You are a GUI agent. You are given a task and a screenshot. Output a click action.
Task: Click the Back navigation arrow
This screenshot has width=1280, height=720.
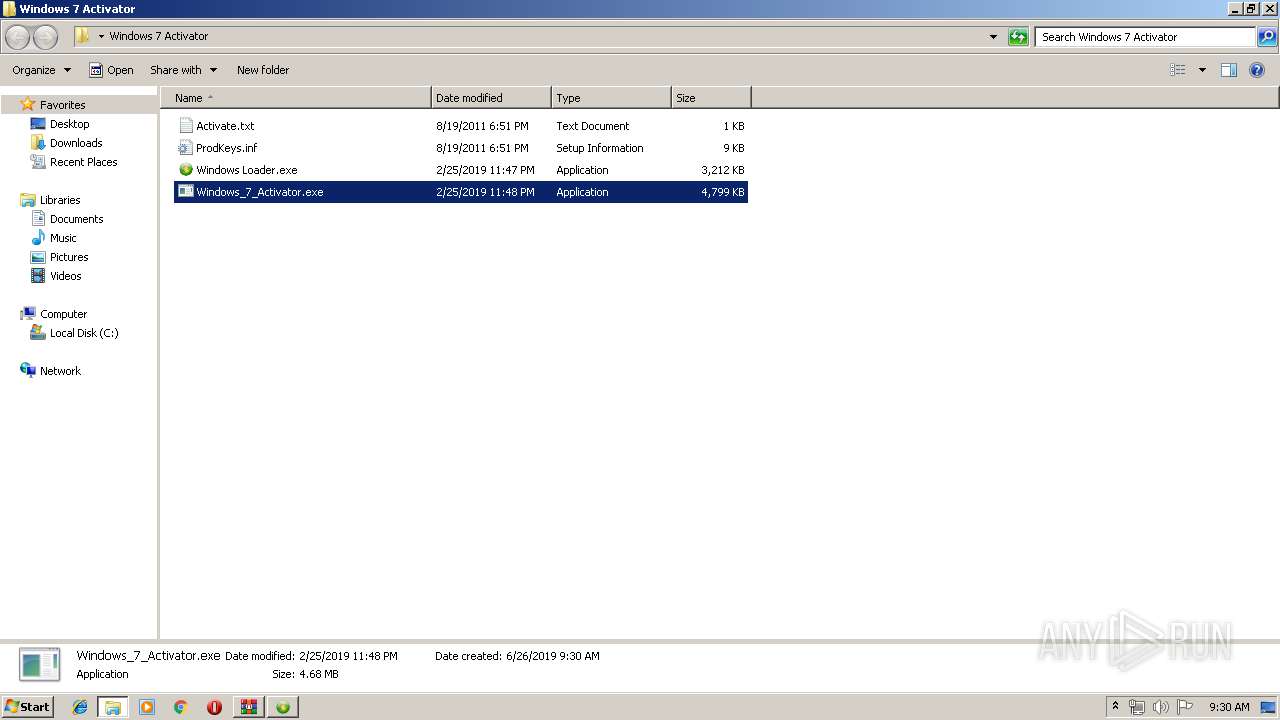pos(18,37)
